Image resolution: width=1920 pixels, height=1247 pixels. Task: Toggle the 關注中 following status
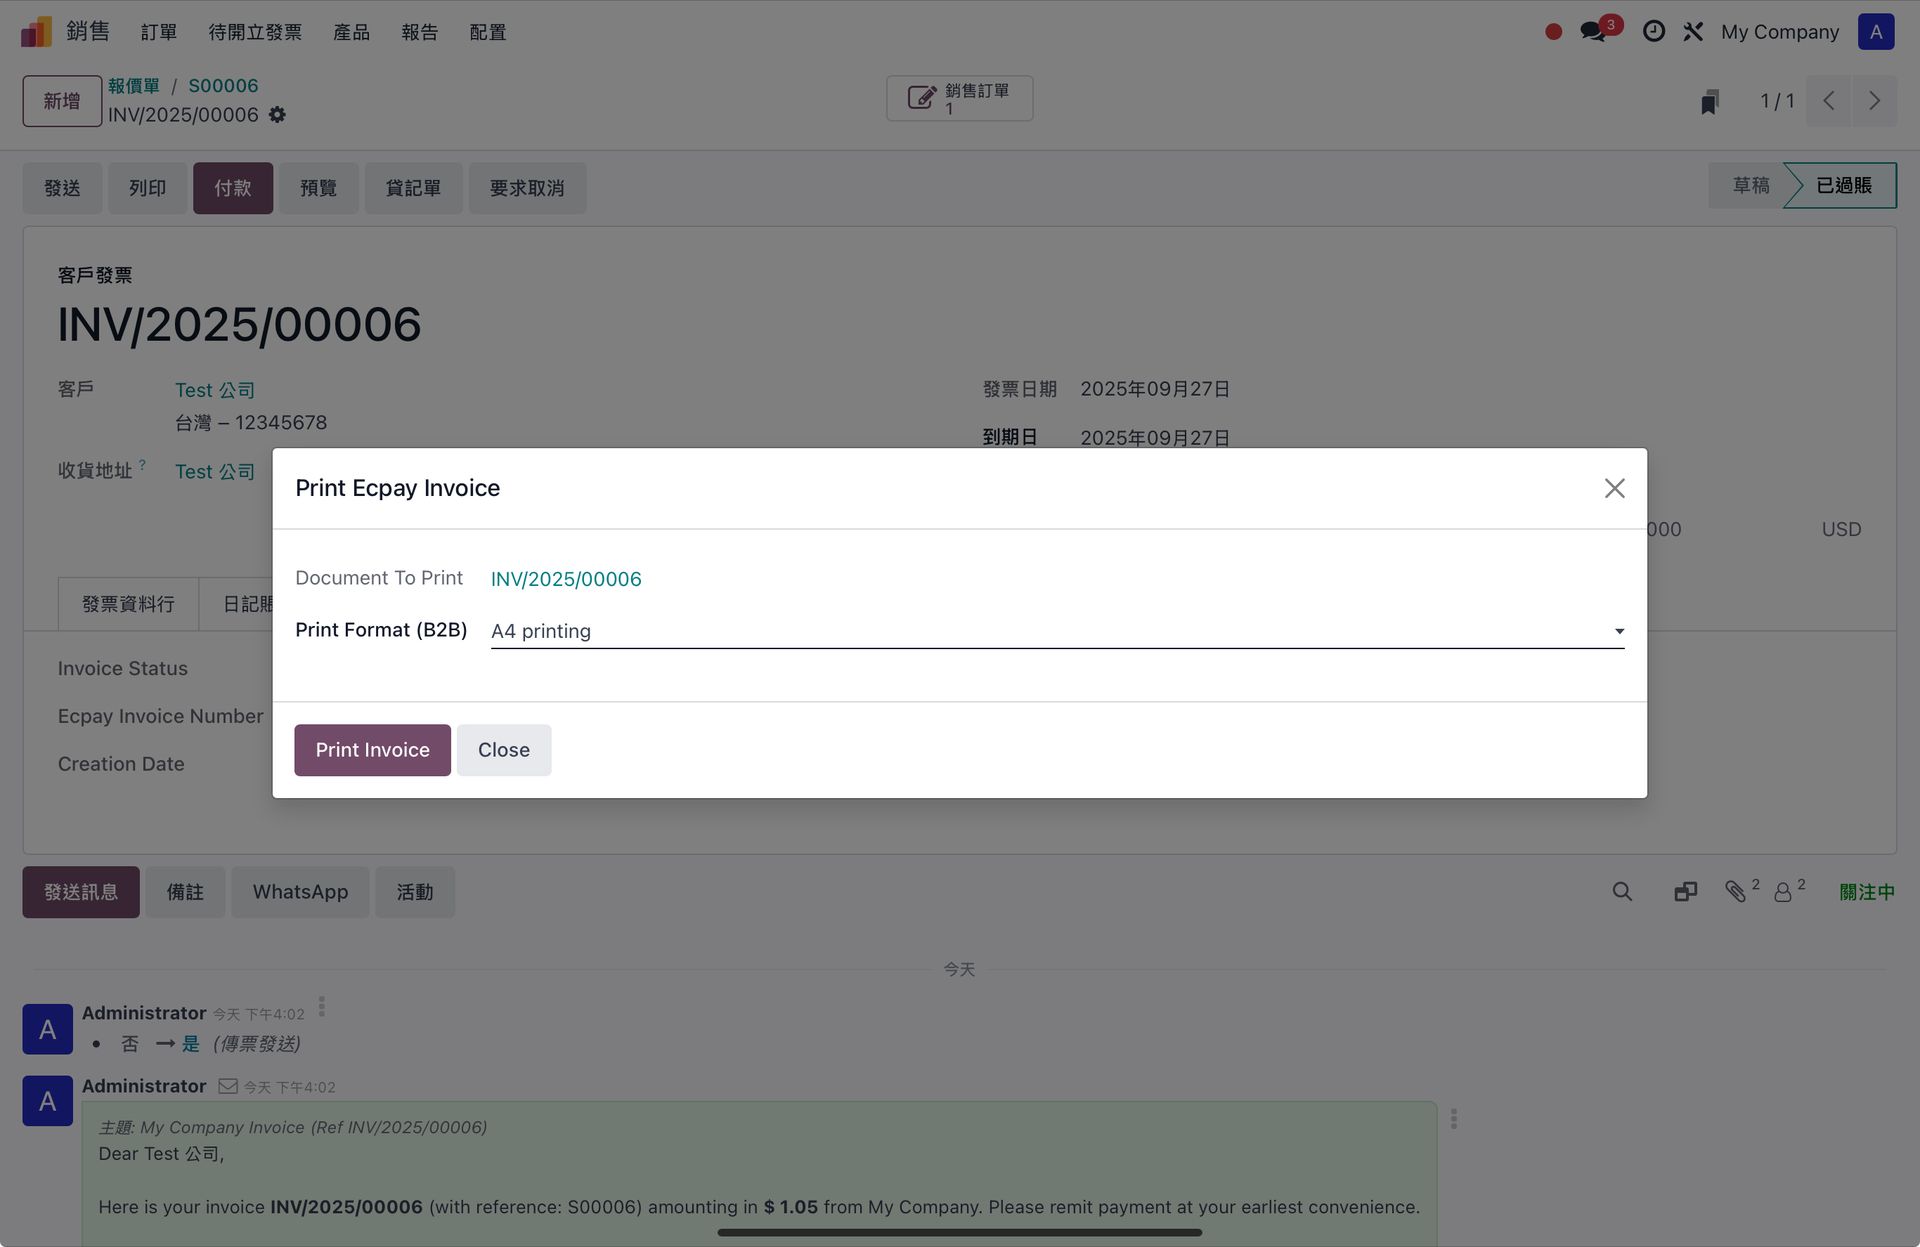1866,892
